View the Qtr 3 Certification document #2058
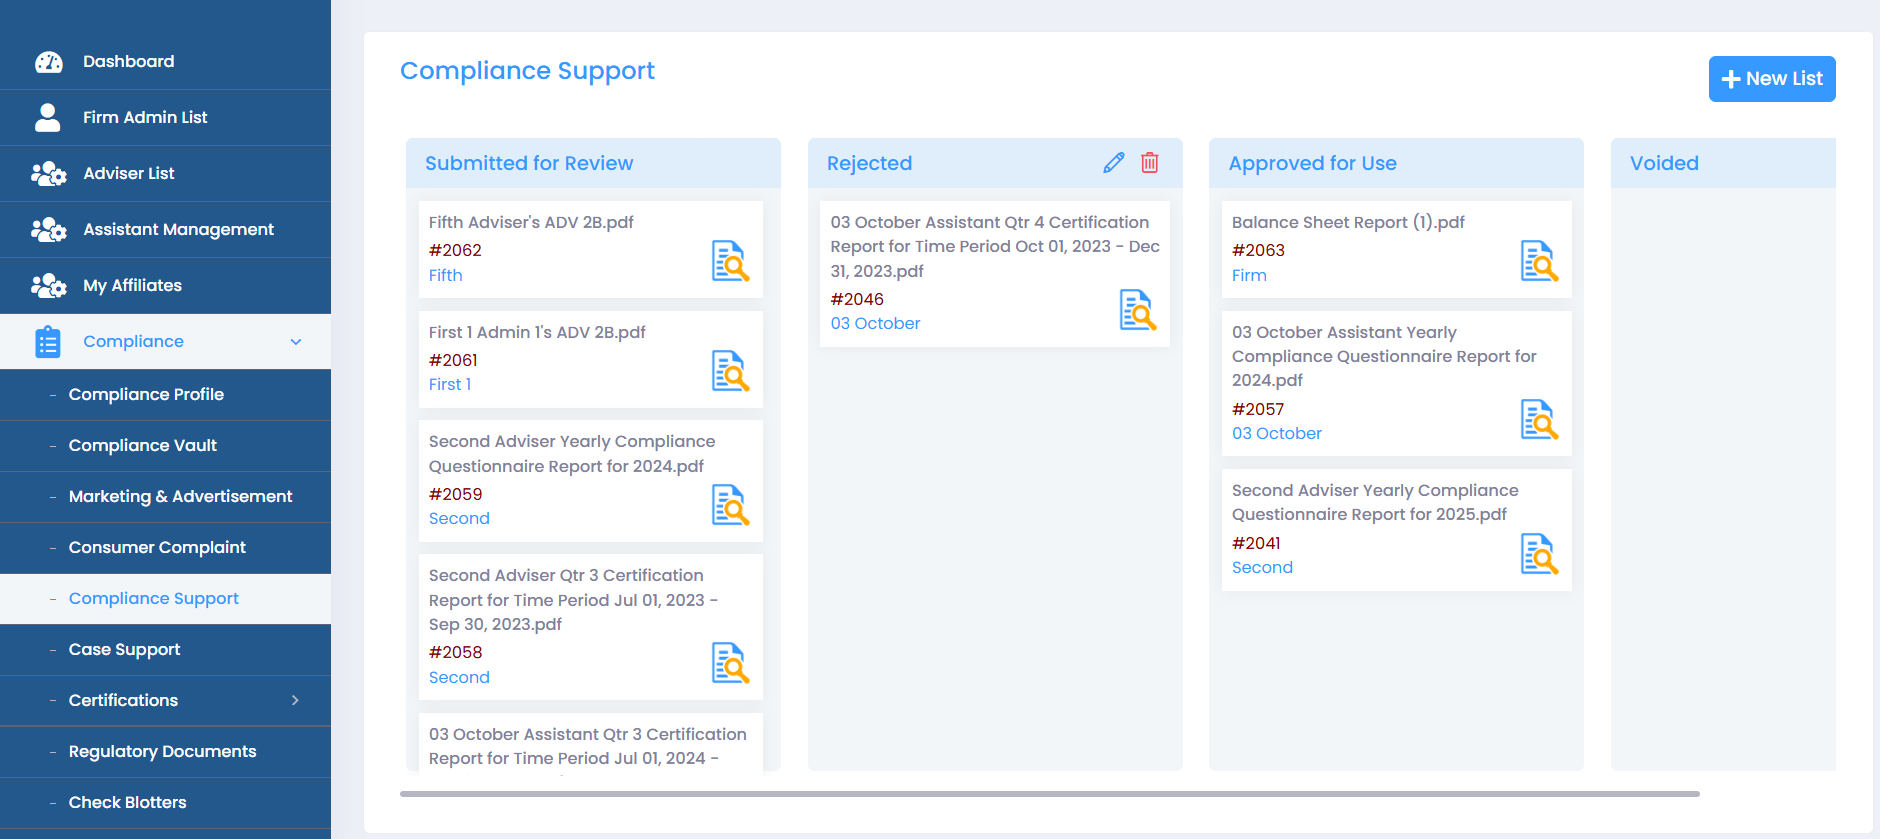Image resolution: width=1880 pixels, height=839 pixels. pos(730,663)
